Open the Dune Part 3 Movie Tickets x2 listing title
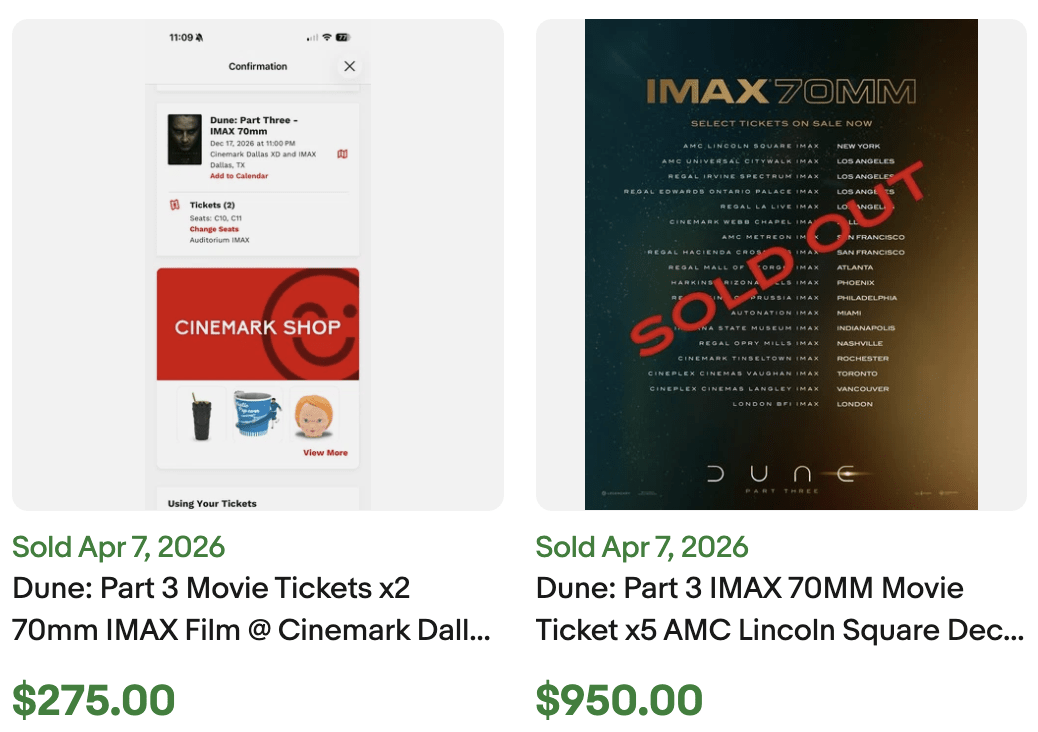Image resolution: width=1038 pixels, height=732 pixels. pyautogui.click(x=251, y=609)
